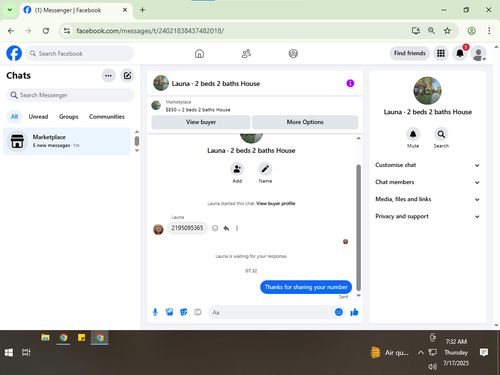Close the Messenger browser tab
Viewport: 500px width, 375px height.
click(x=125, y=10)
